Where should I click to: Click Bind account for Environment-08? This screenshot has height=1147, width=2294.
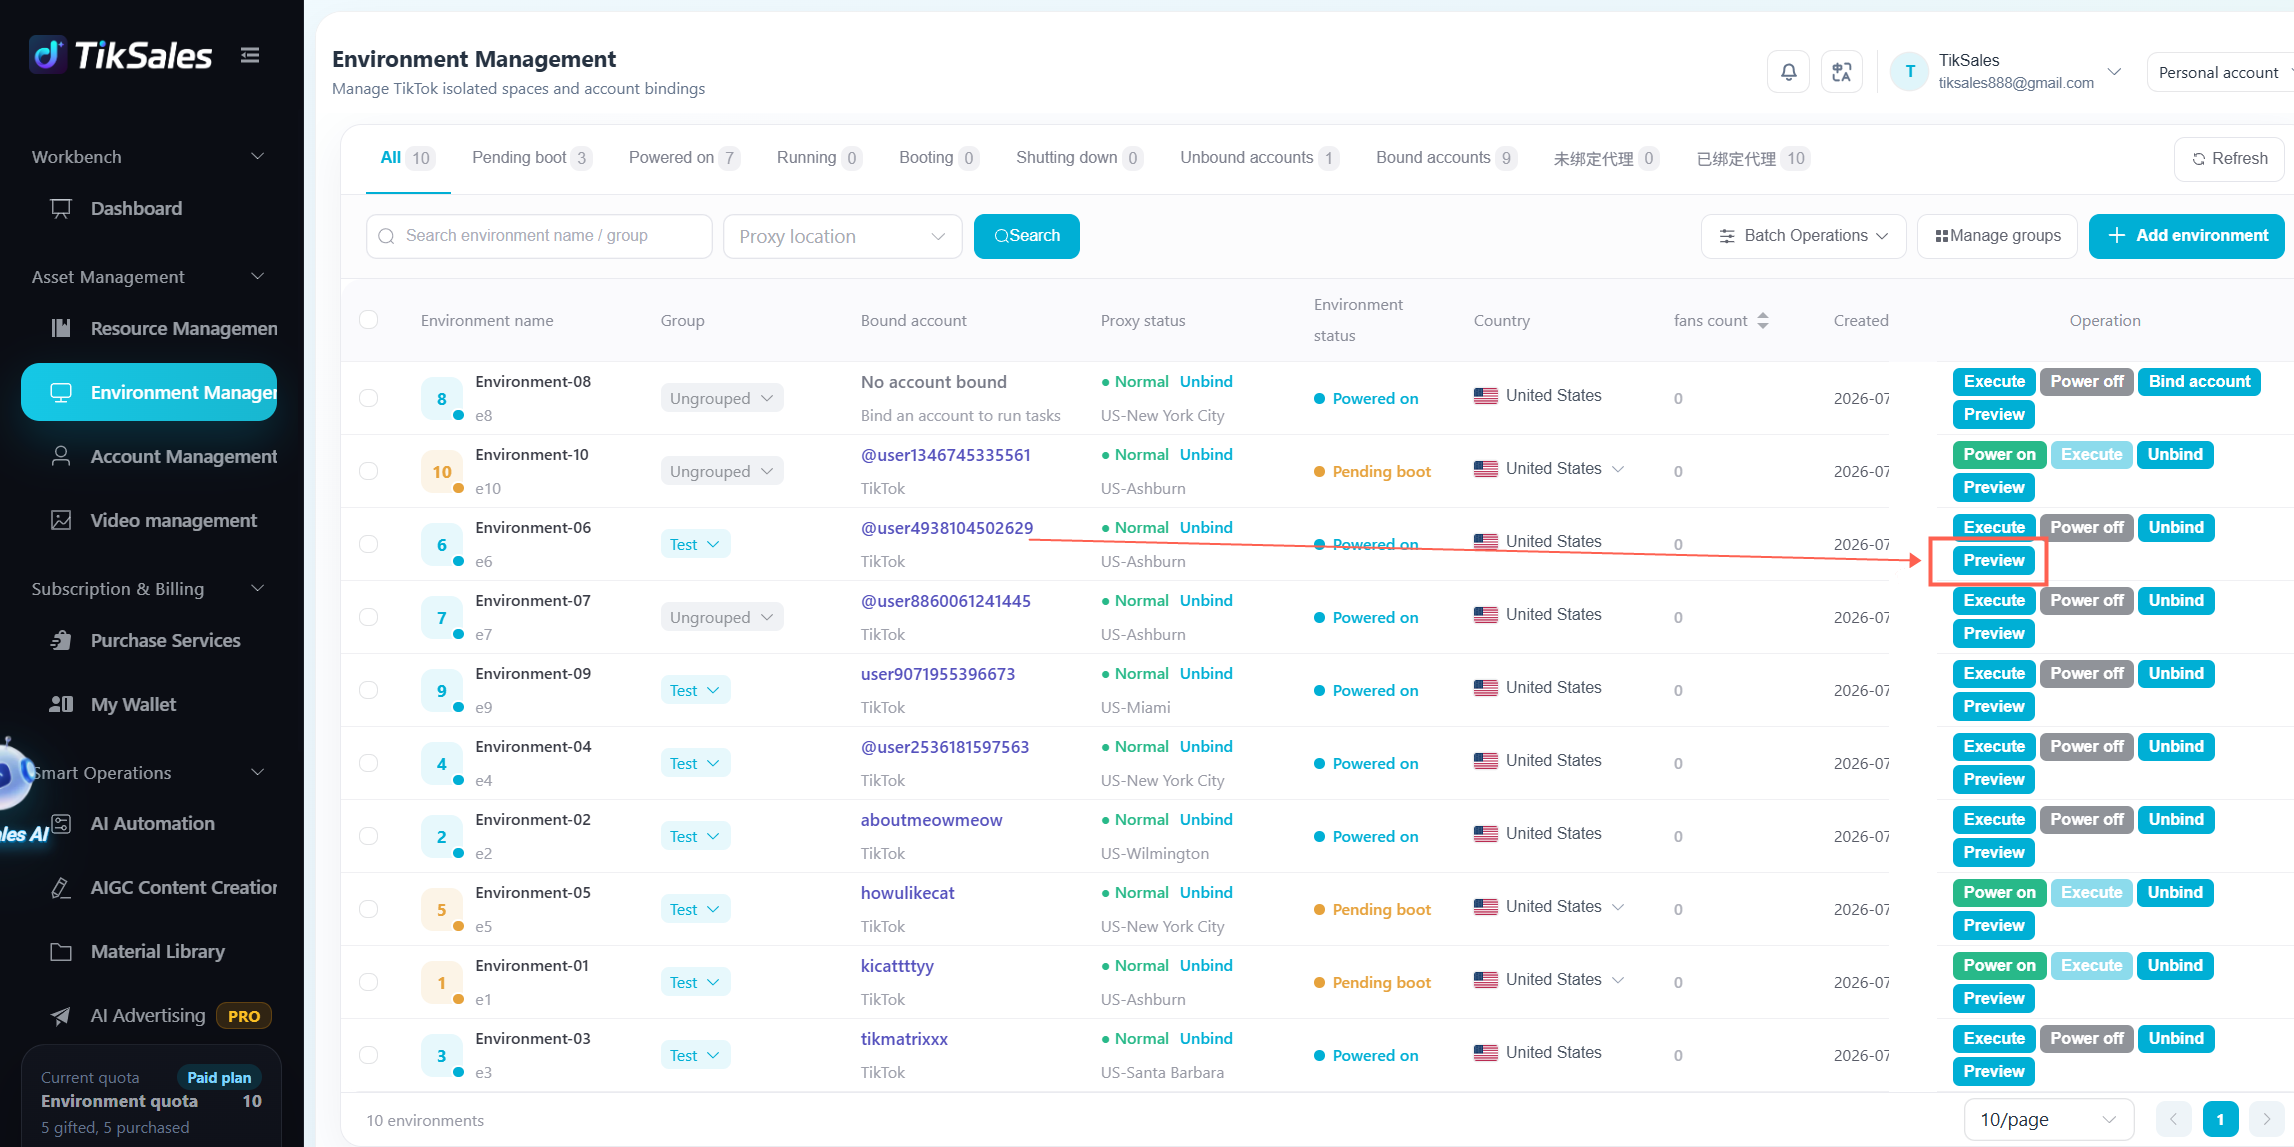pyautogui.click(x=2199, y=382)
